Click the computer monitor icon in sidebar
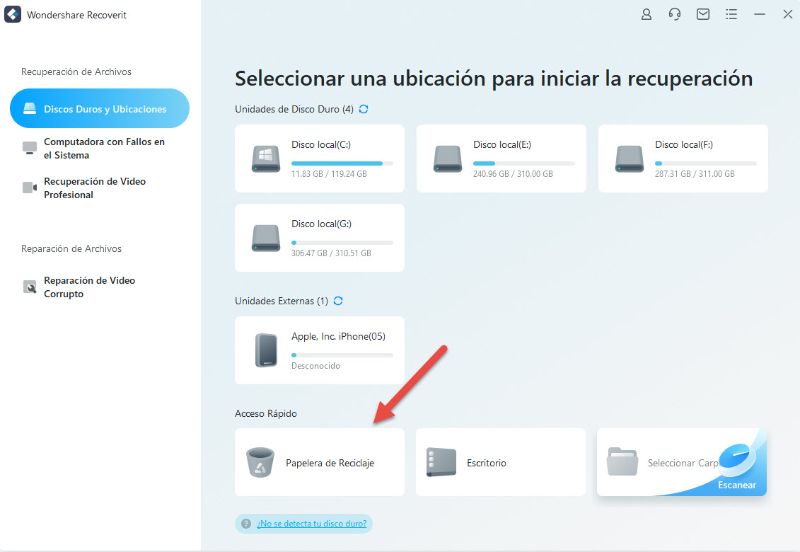The width and height of the screenshot is (800, 552). coord(30,148)
